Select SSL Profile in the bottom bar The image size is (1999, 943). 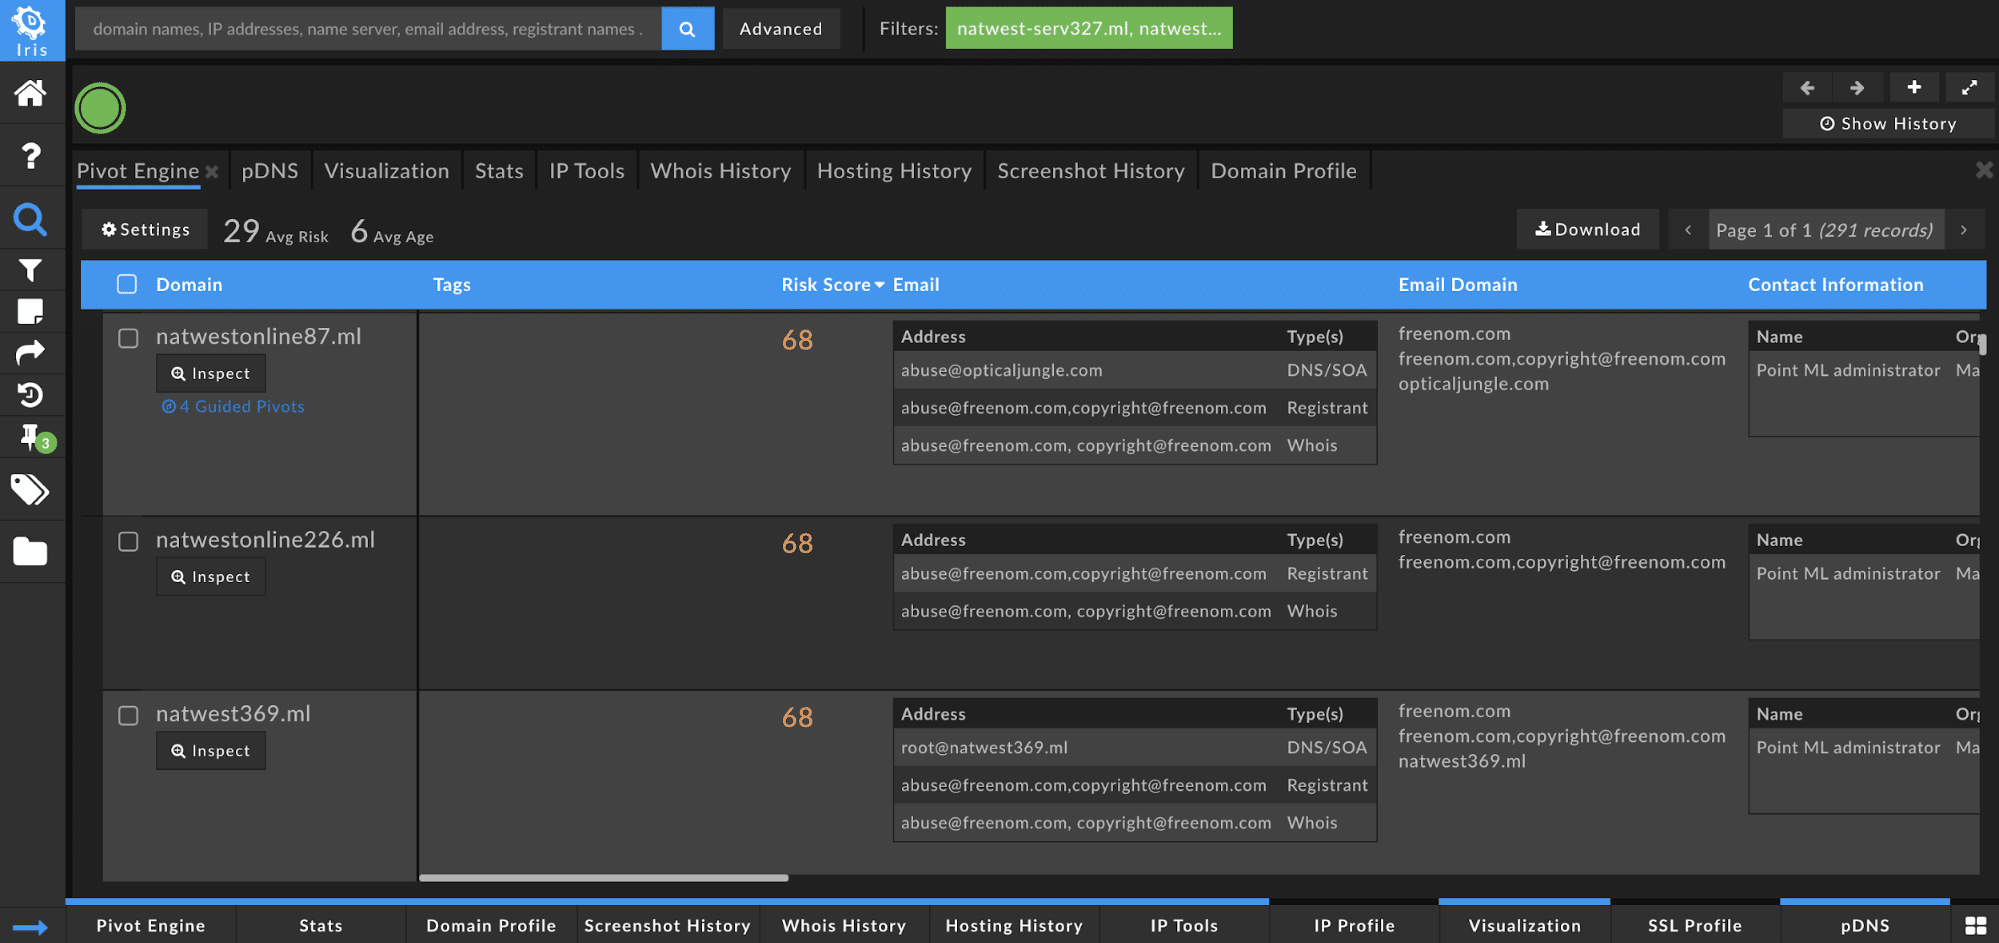[1695, 926]
